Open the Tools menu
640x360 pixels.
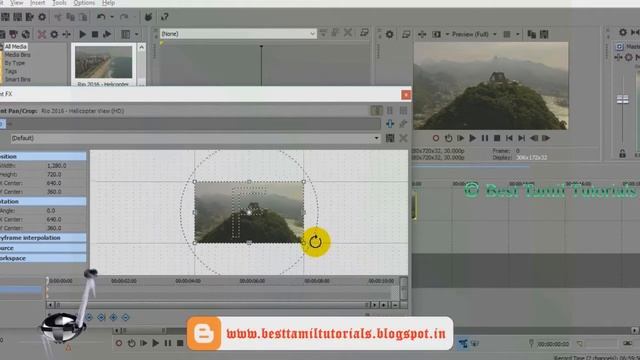coord(59,3)
